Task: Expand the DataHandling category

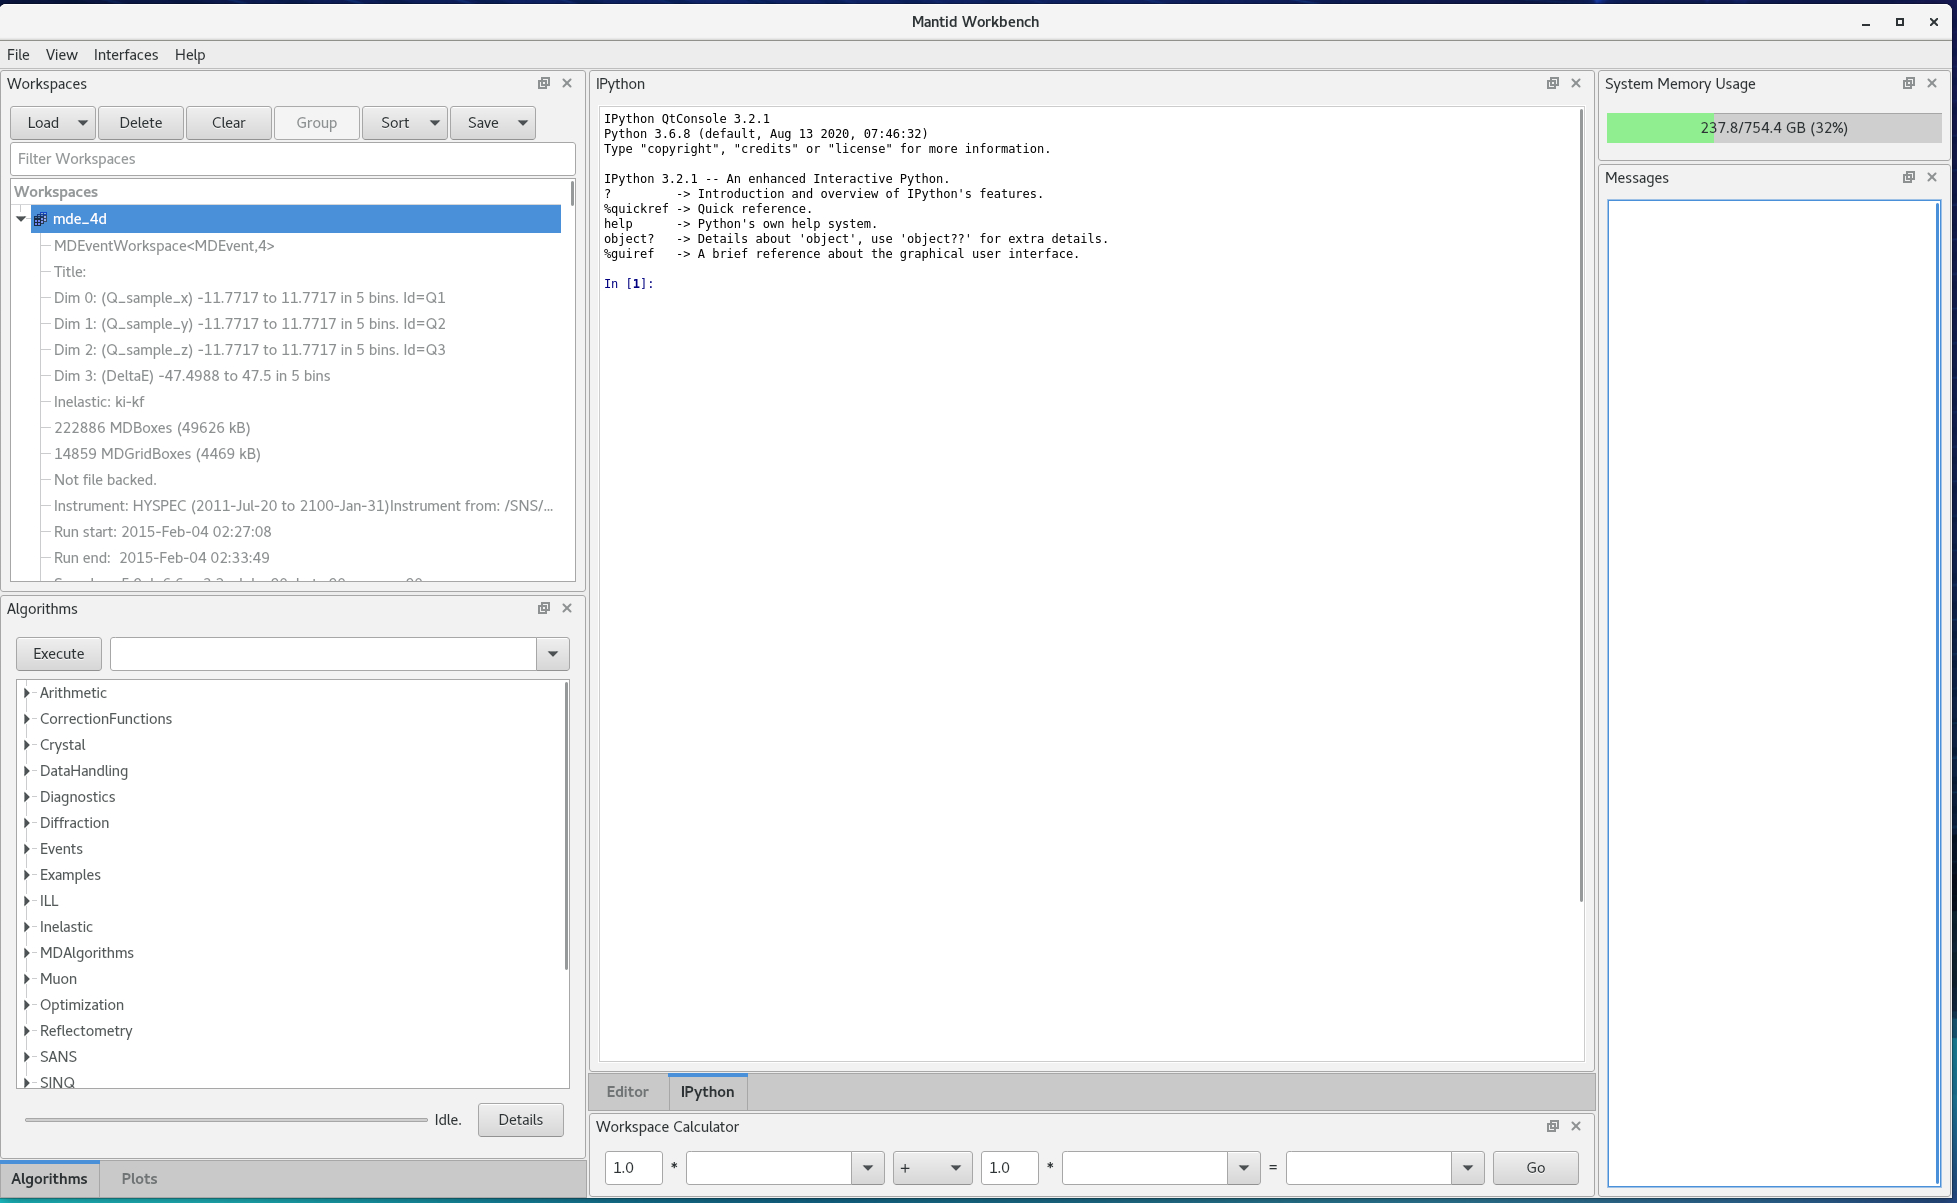Action: click(27, 771)
